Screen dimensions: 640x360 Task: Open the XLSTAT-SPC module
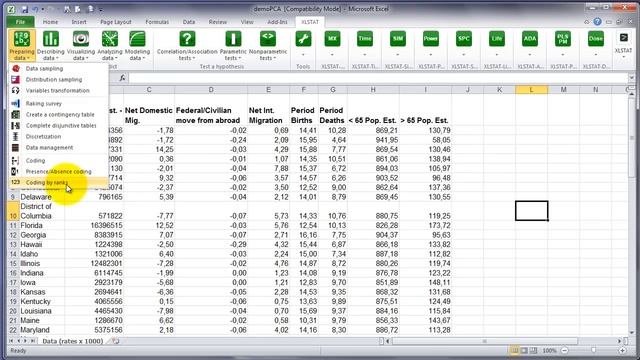coord(464,44)
